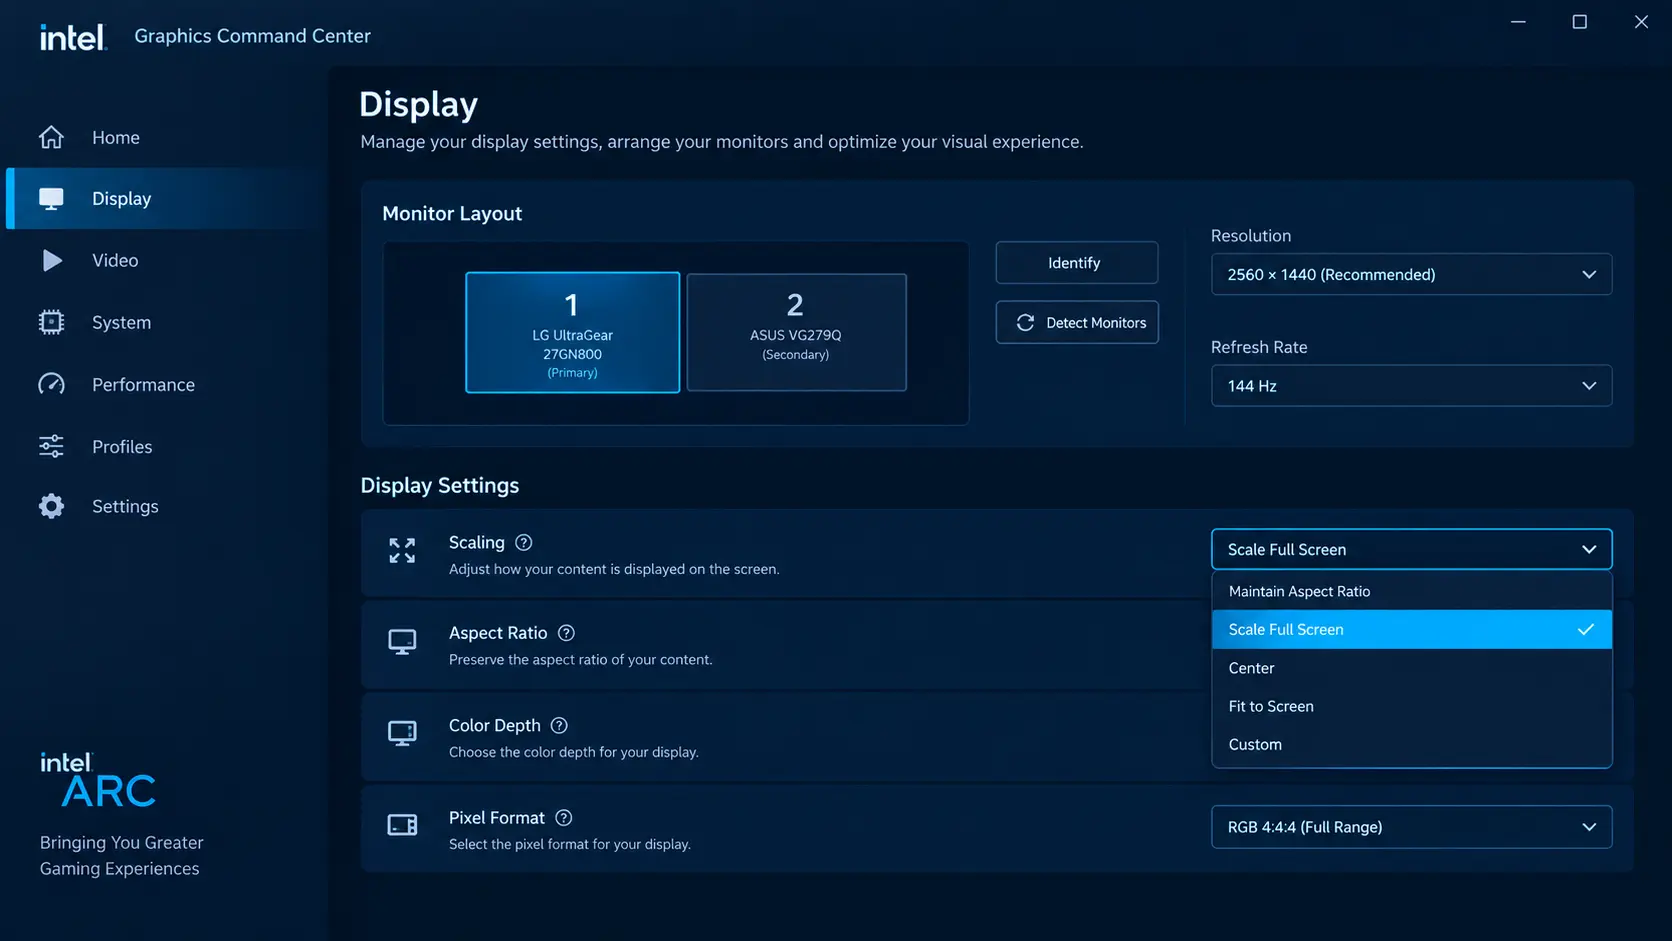Click the Scaling expand-arrows icon
Screen dimensions: 1672x941
click(x=402, y=550)
